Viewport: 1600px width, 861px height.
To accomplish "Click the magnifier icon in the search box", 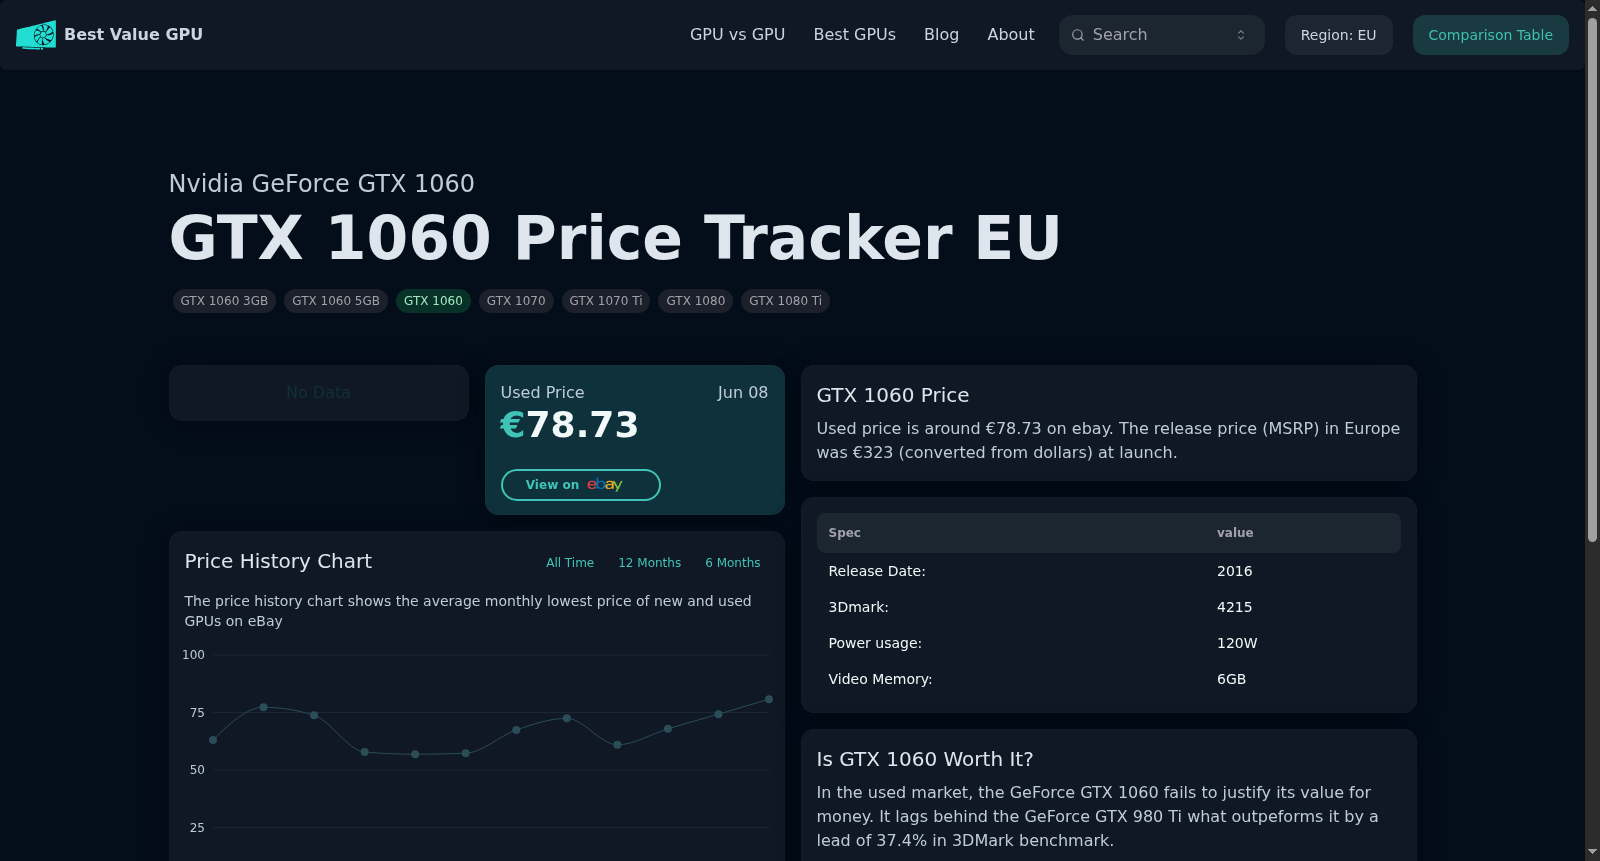I will pos(1078,35).
